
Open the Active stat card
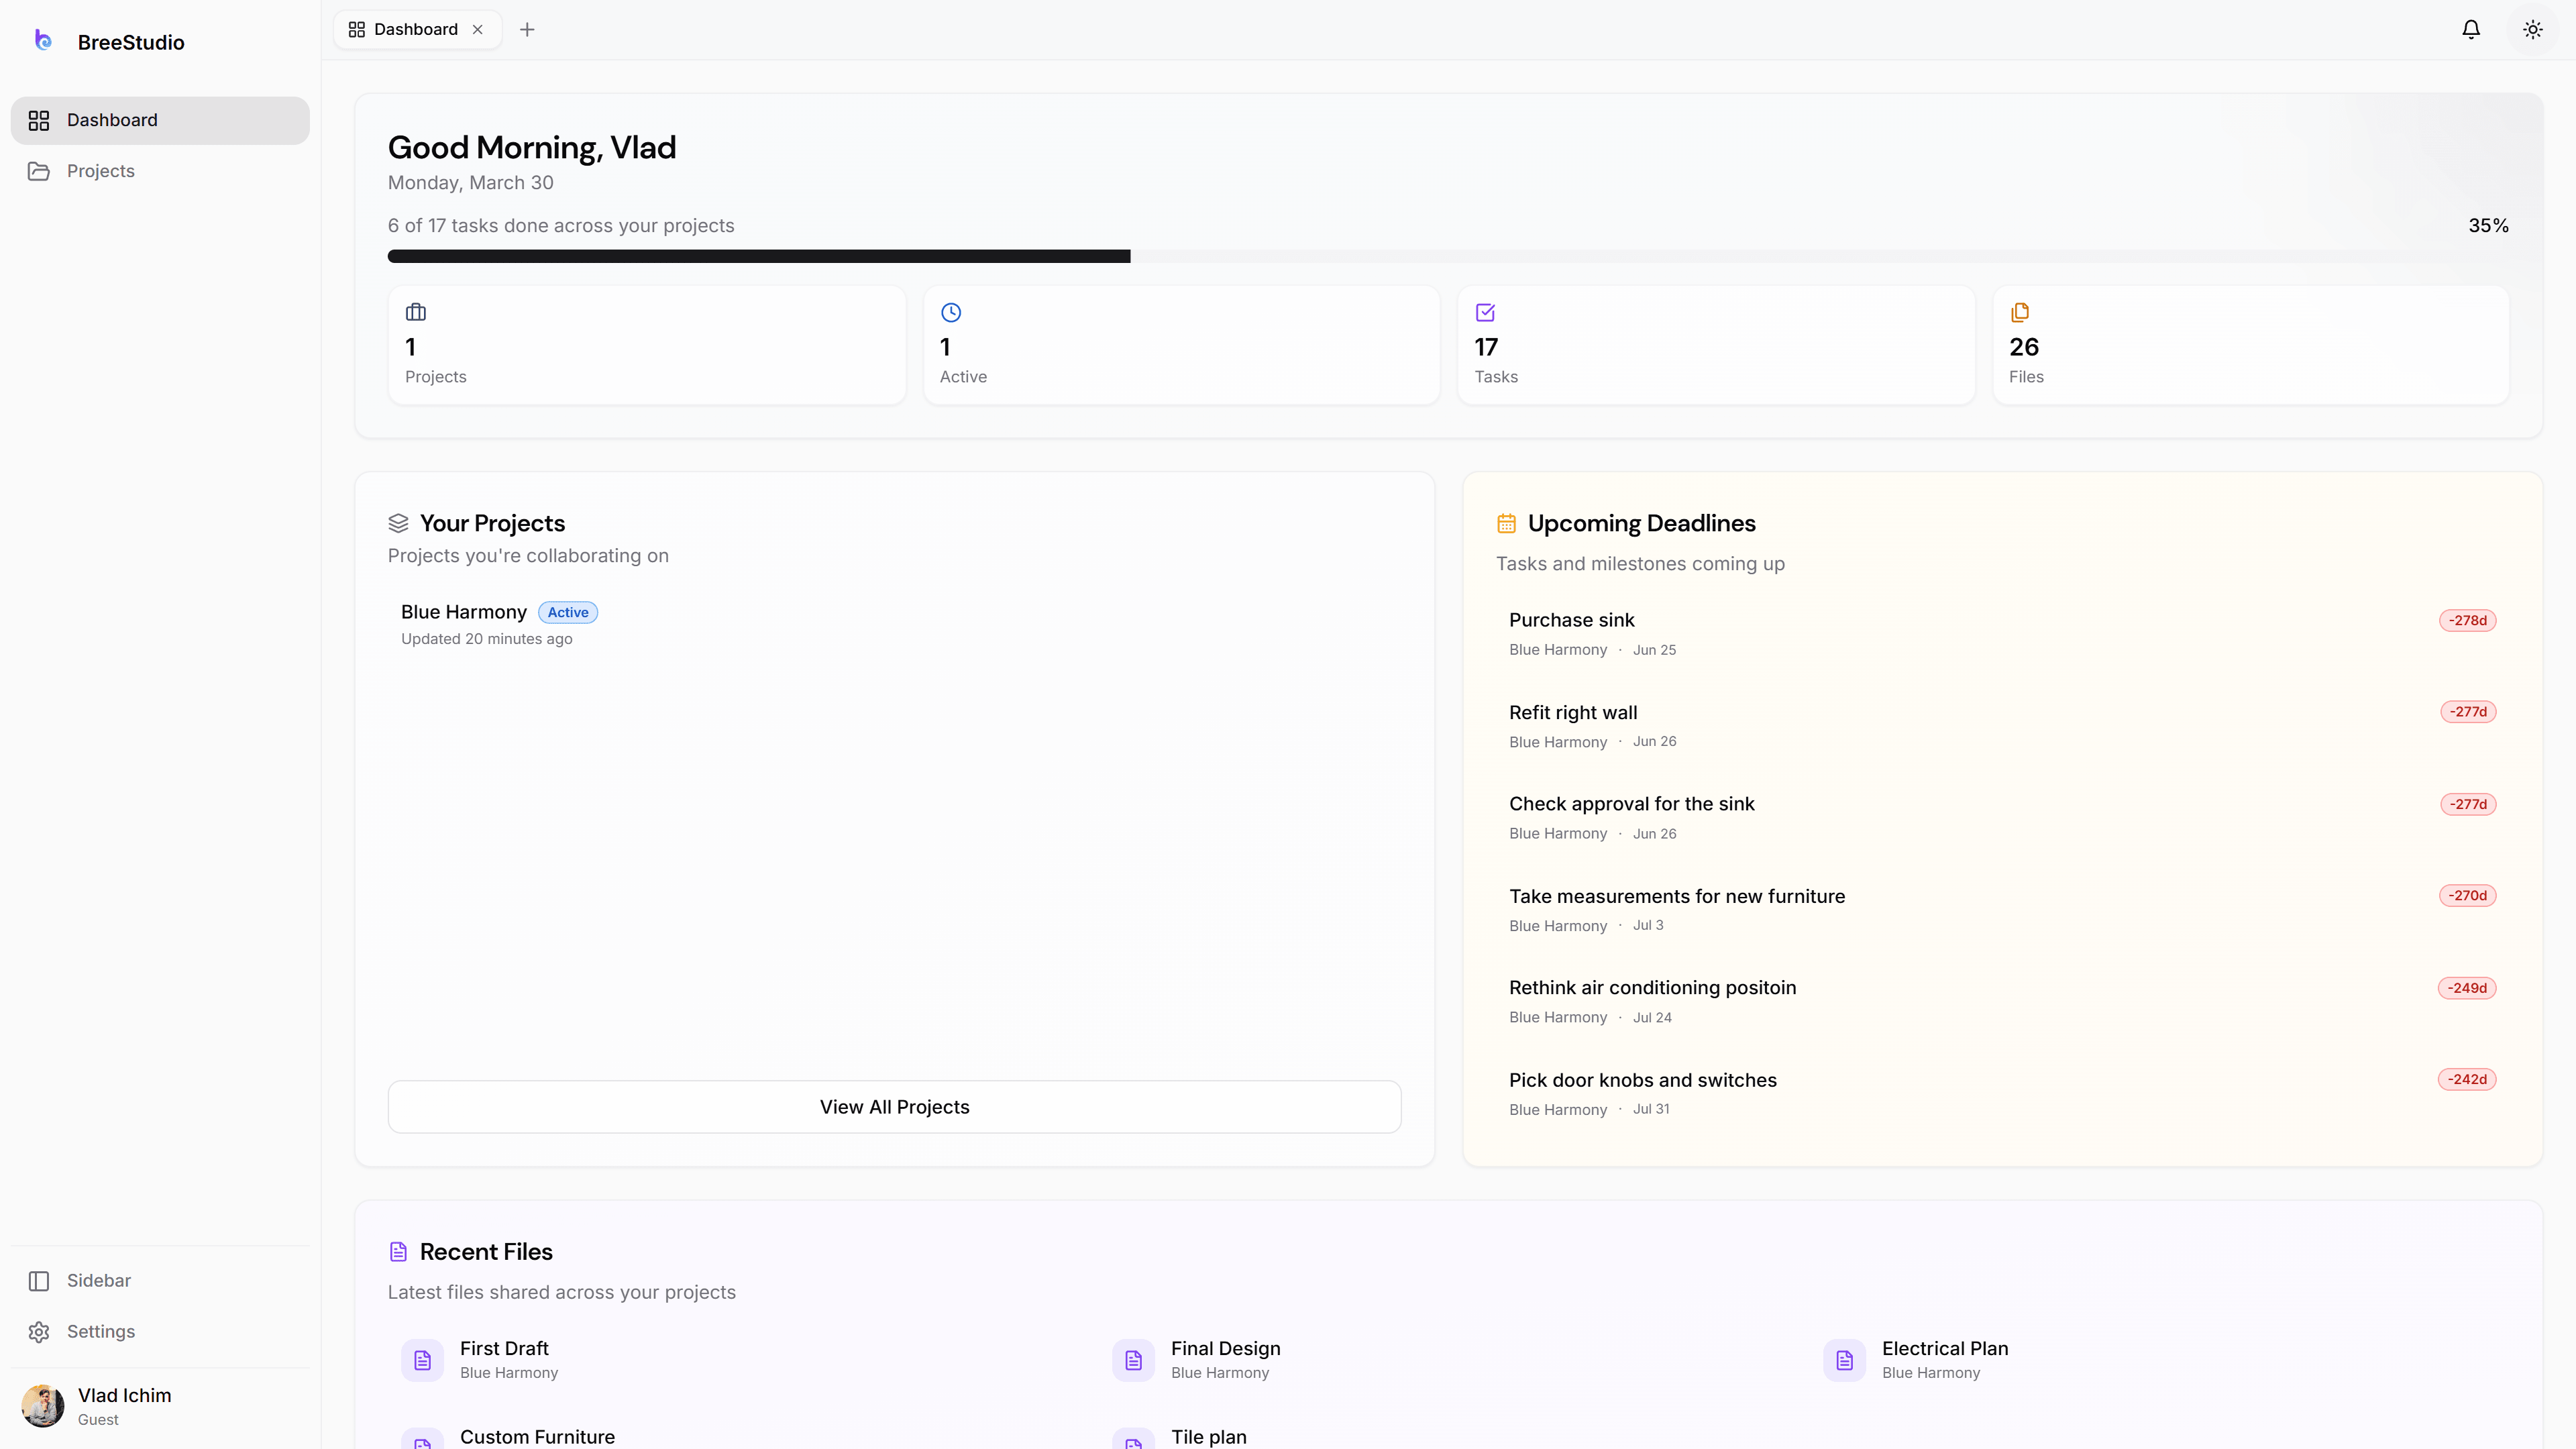pyautogui.click(x=1181, y=345)
